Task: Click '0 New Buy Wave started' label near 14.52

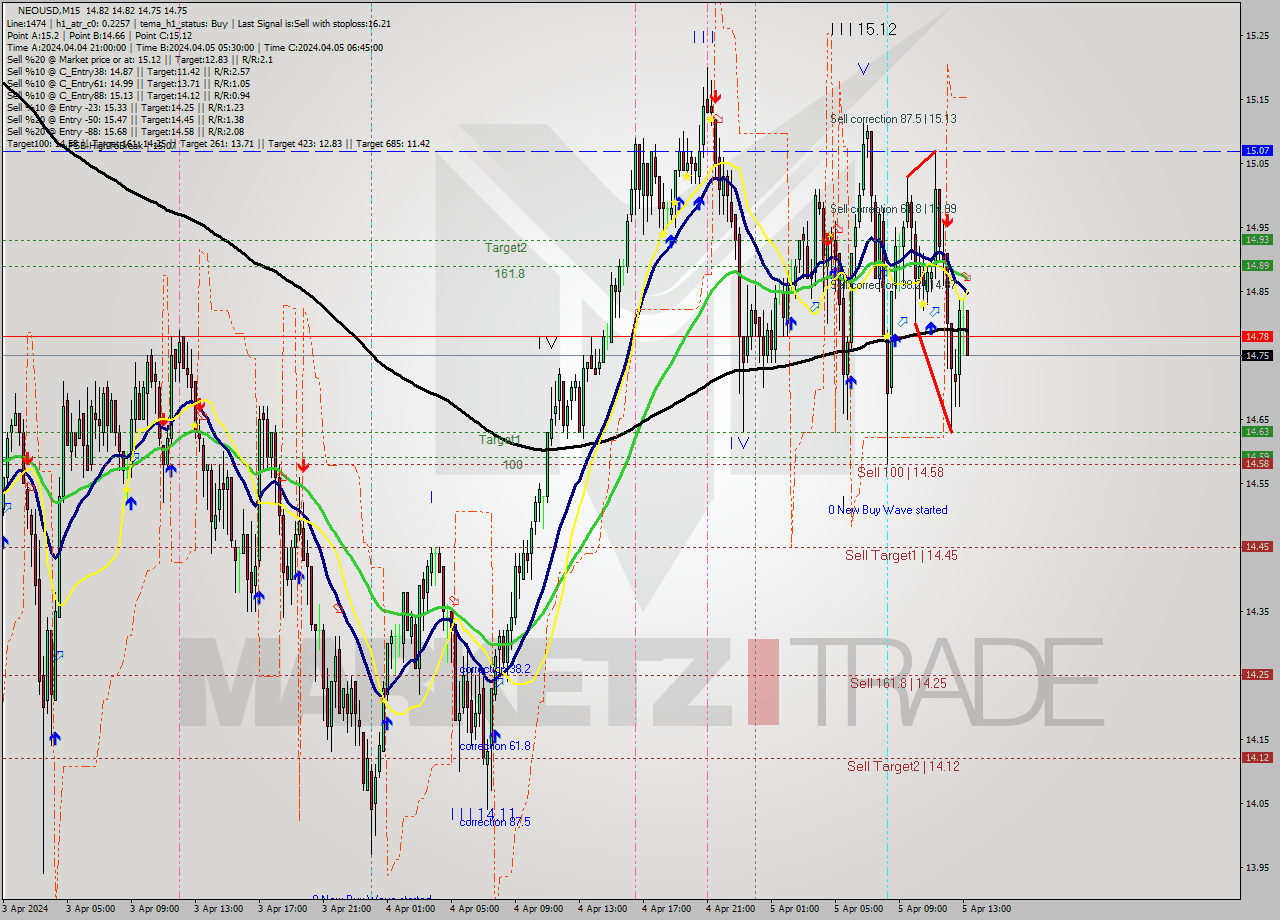Action: coord(888,510)
